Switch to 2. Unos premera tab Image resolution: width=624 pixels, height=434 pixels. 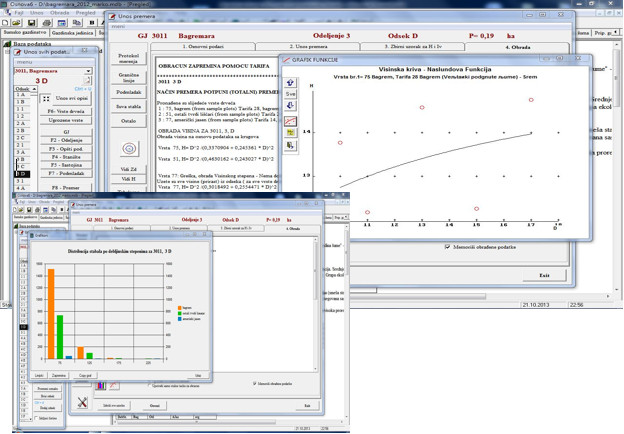click(308, 47)
